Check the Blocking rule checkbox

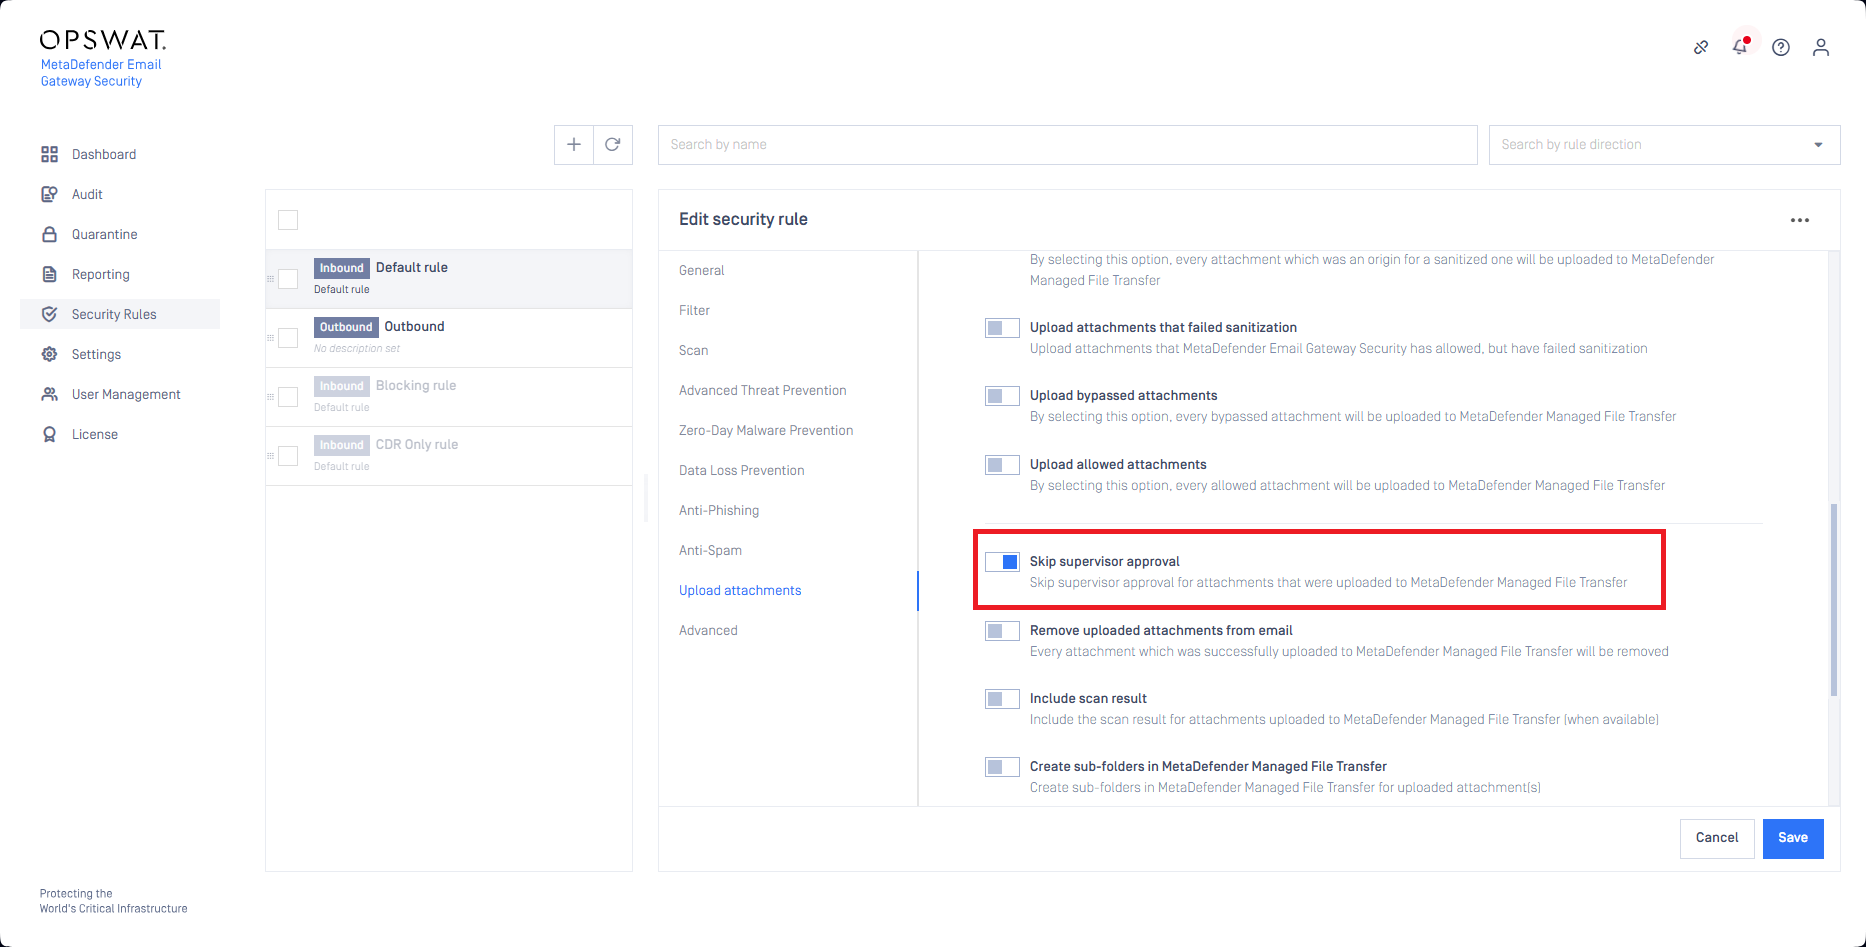tap(288, 397)
